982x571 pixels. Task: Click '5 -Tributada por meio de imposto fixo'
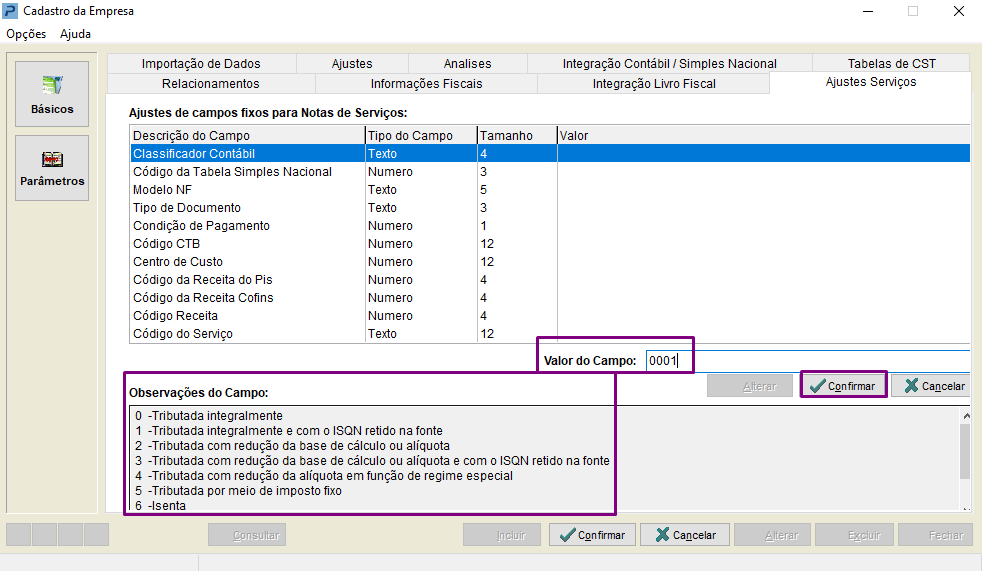click(x=239, y=491)
